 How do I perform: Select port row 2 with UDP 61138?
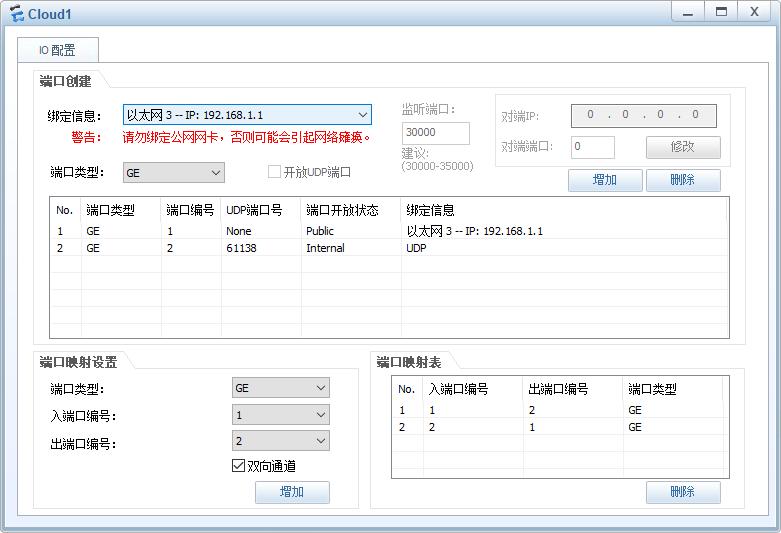coord(389,248)
